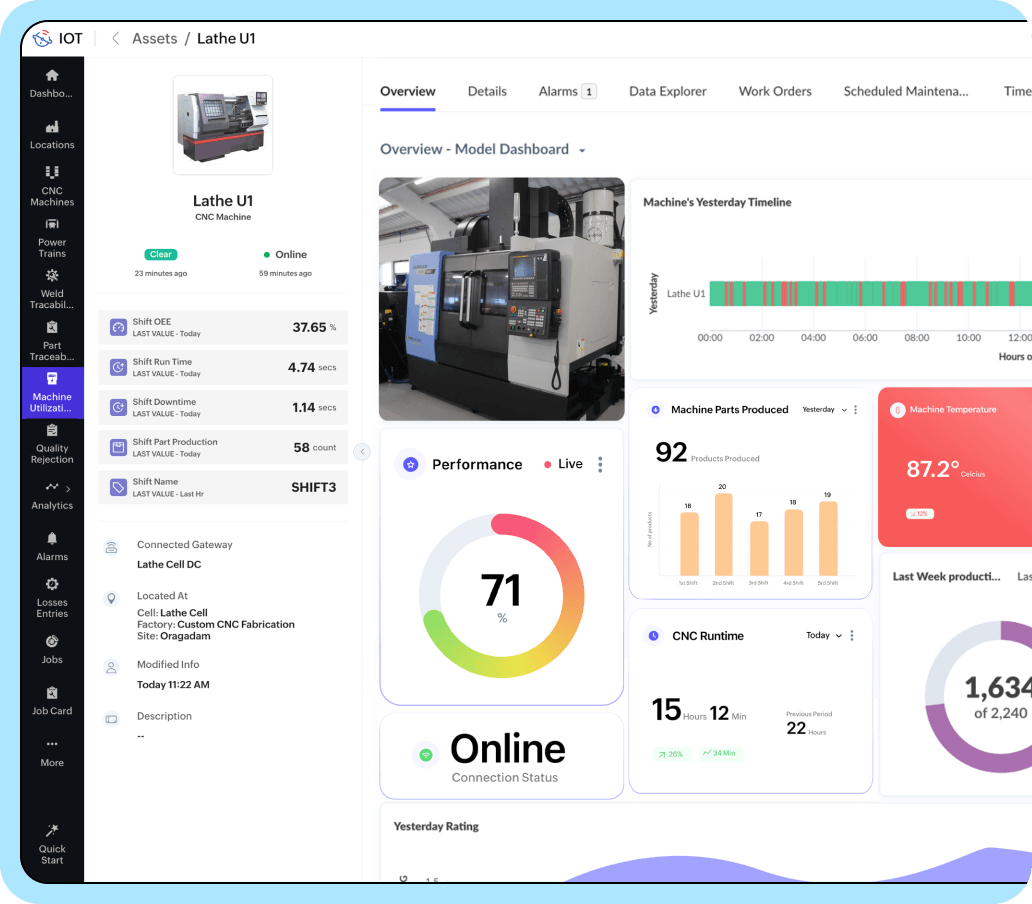Open the Dashboards section in the sidebar
The width and height of the screenshot is (1032, 904).
click(x=52, y=84)
